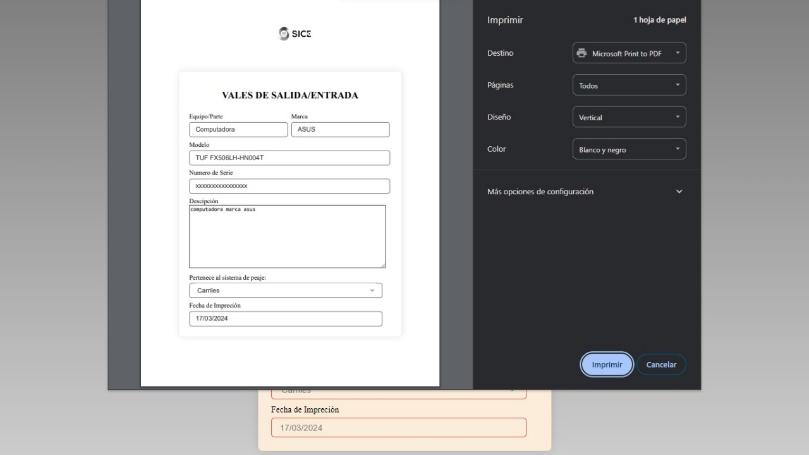Click the Imprimir button
This screenshot has width=809, height=455.
[x=607, y=364]
